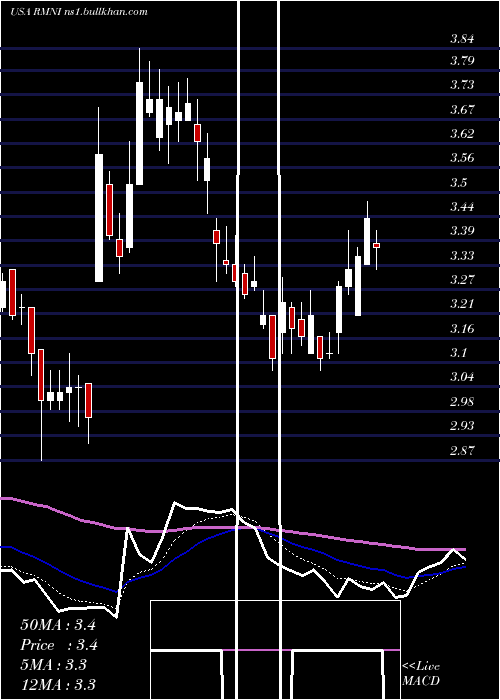Click the 3.39 price axis label
The height and width of the screenshot is (700, 500).
point(462,231)
